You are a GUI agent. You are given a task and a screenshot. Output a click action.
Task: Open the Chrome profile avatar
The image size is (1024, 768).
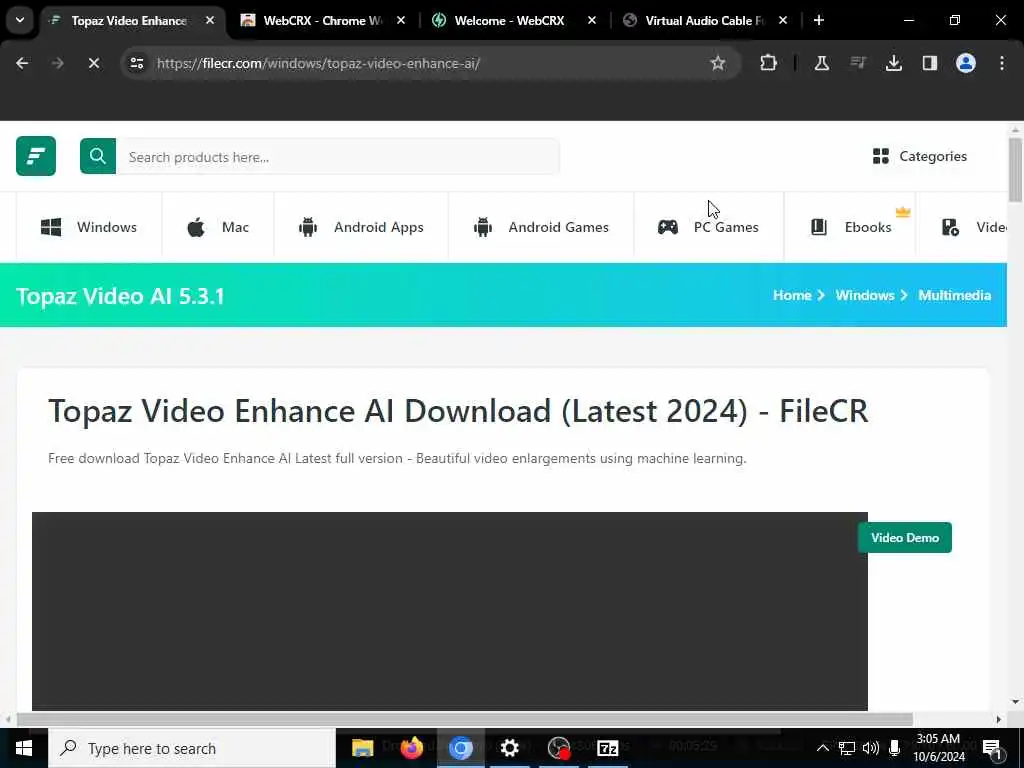[x=966, y=63]
